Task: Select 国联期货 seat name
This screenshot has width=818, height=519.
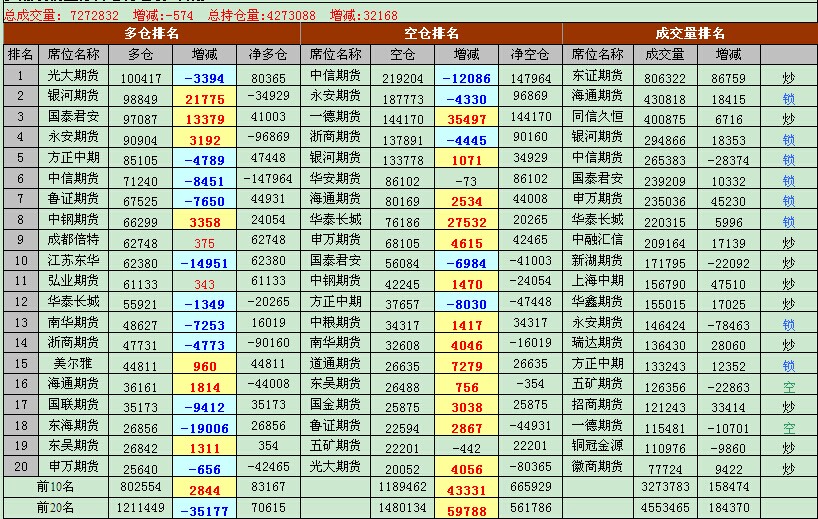Action: pos(74,404)
